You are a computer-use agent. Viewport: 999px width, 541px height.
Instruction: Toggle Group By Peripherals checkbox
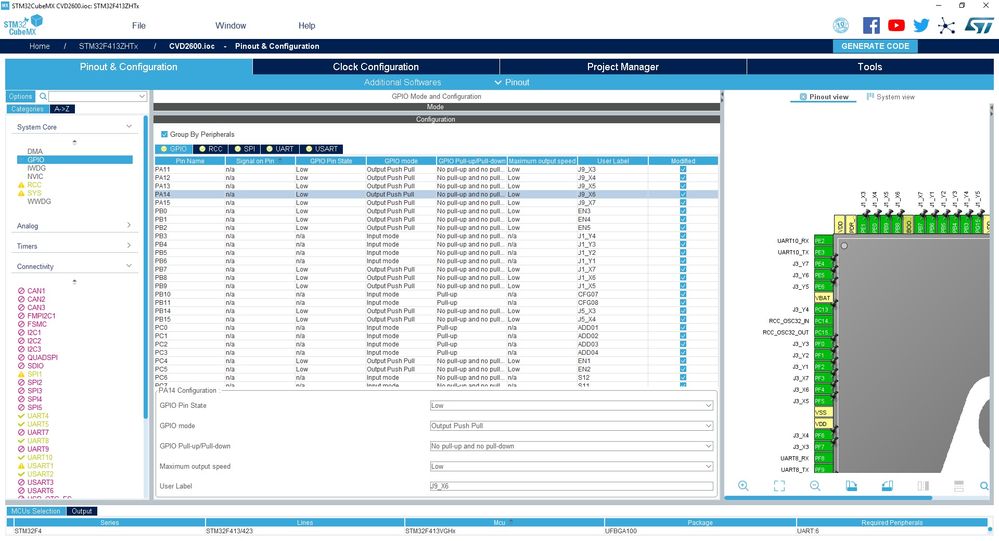(164, 134)
